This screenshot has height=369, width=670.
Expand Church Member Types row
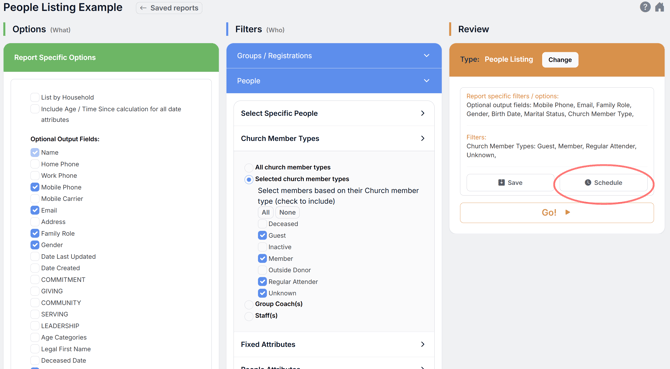(334, 138)
